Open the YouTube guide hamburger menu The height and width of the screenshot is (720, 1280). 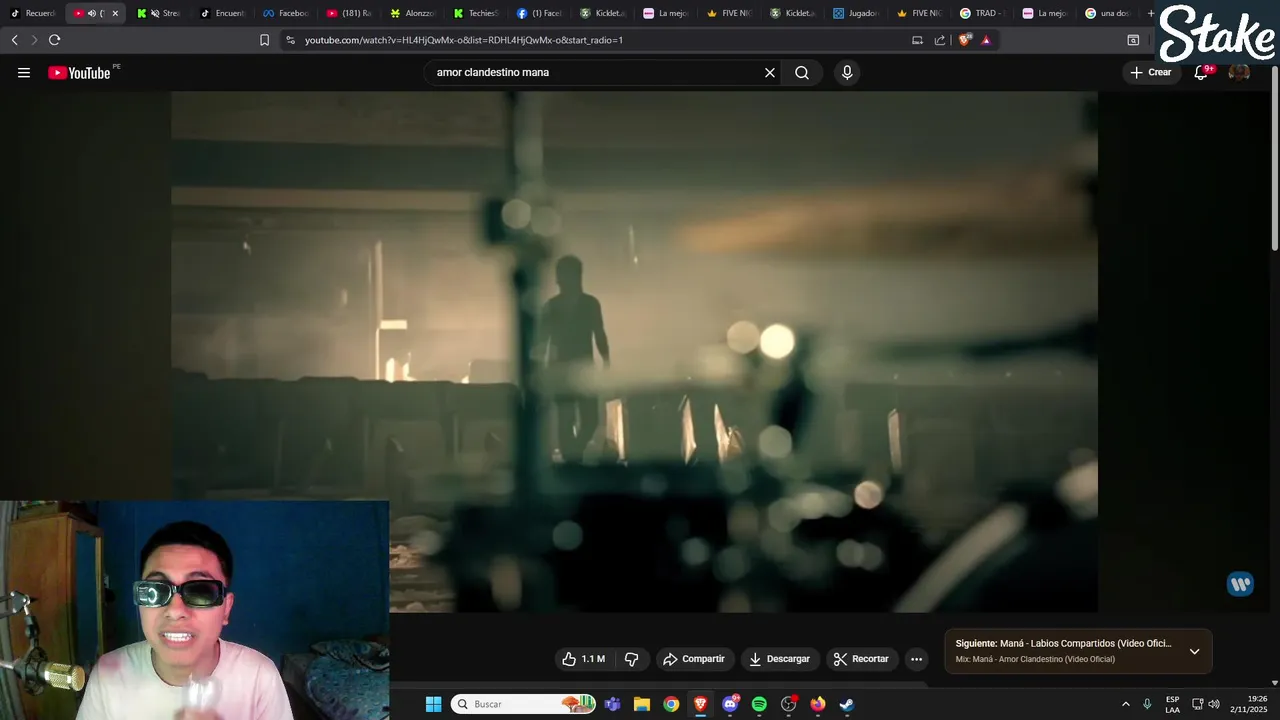click(24, 72)
